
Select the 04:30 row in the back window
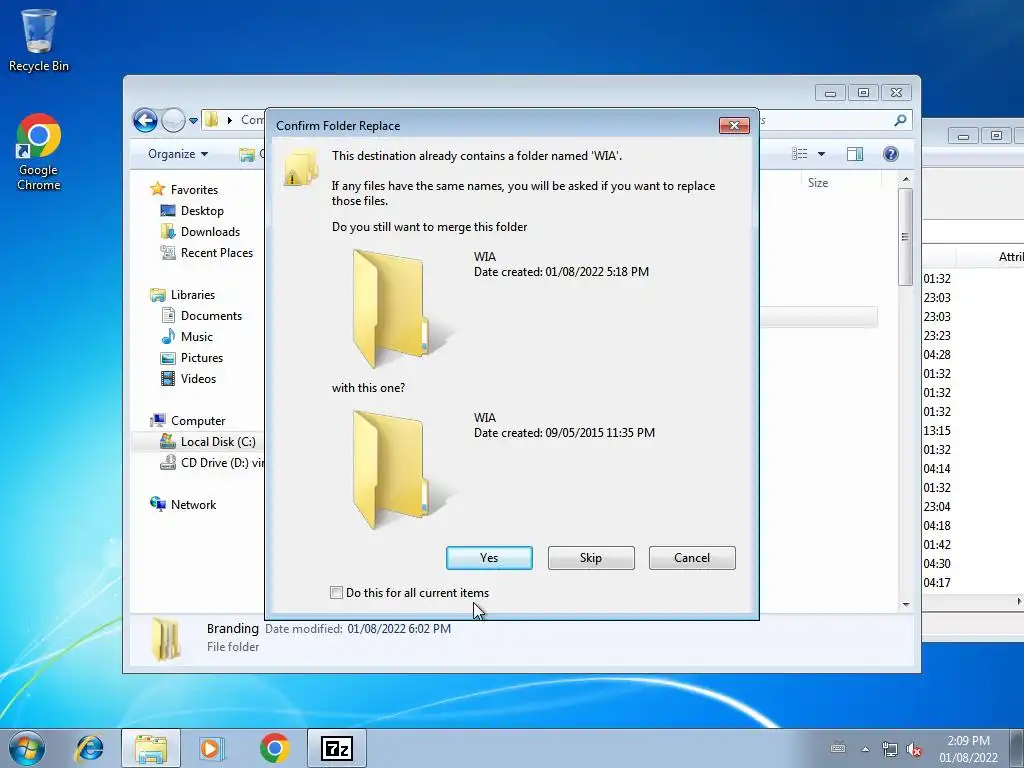(973, 564)
